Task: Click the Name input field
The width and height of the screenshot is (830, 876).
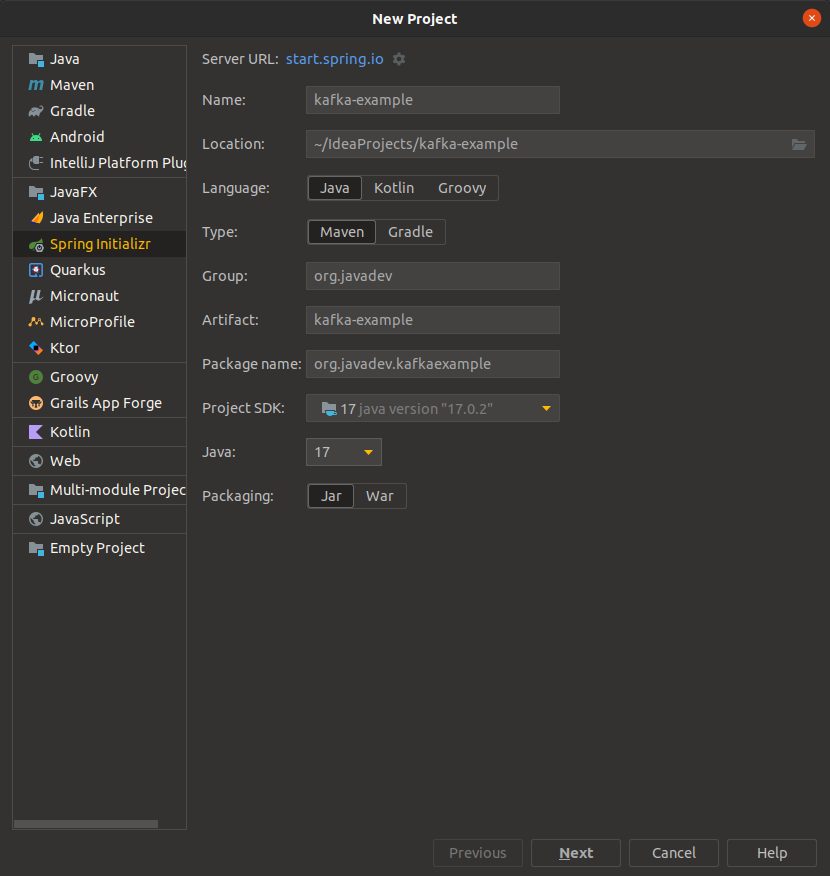Action: point(433,100)
